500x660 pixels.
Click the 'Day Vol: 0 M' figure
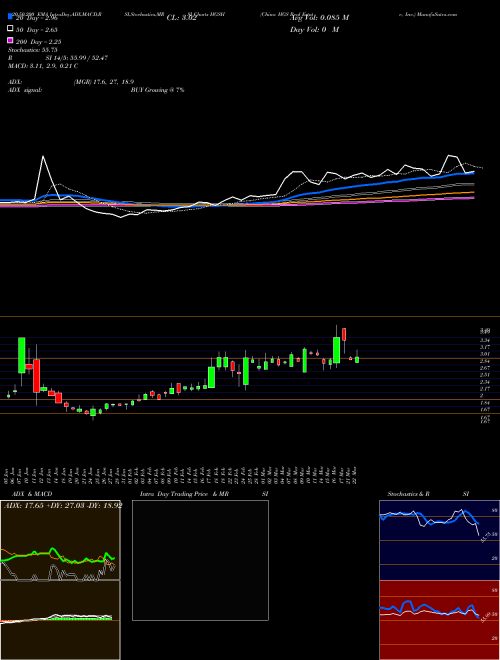coord(314,29)
